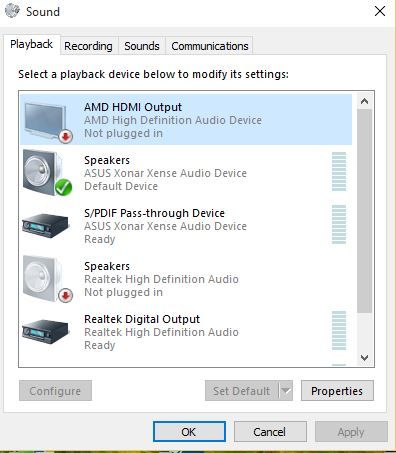Click the Cancel button
This screenshot has height=453, width=396.
tap(270, 432)
